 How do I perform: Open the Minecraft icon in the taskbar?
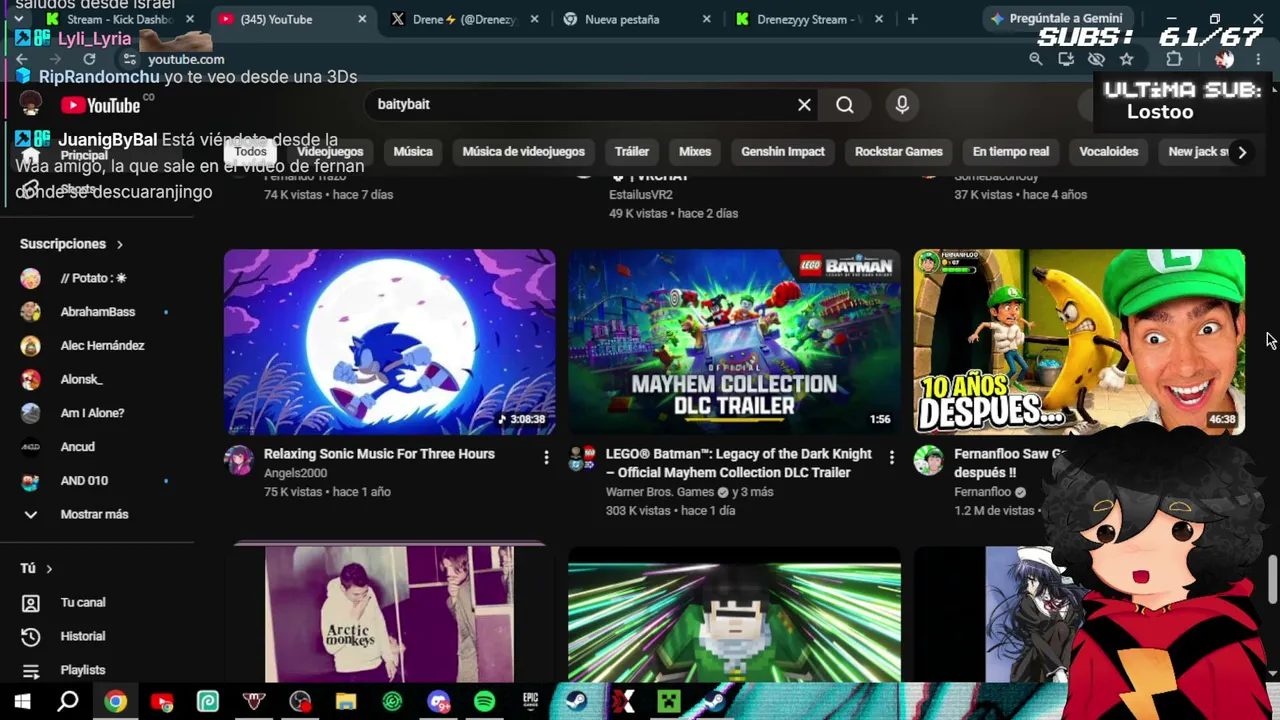pyautogui.click(x=668, y=702)
